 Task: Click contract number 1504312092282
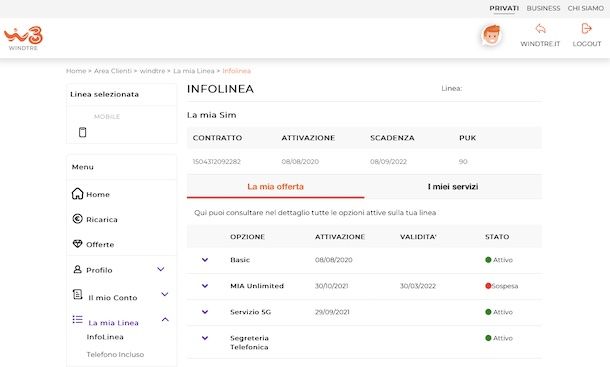(217, 162)
